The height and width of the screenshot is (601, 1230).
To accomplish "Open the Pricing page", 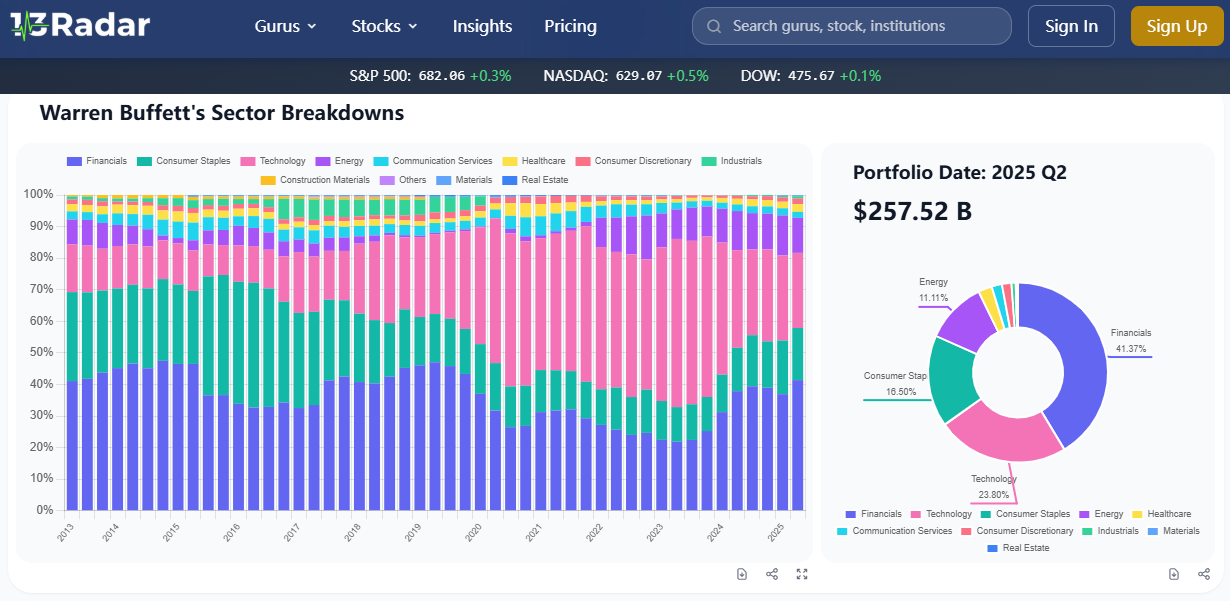I will click(570, 26).
